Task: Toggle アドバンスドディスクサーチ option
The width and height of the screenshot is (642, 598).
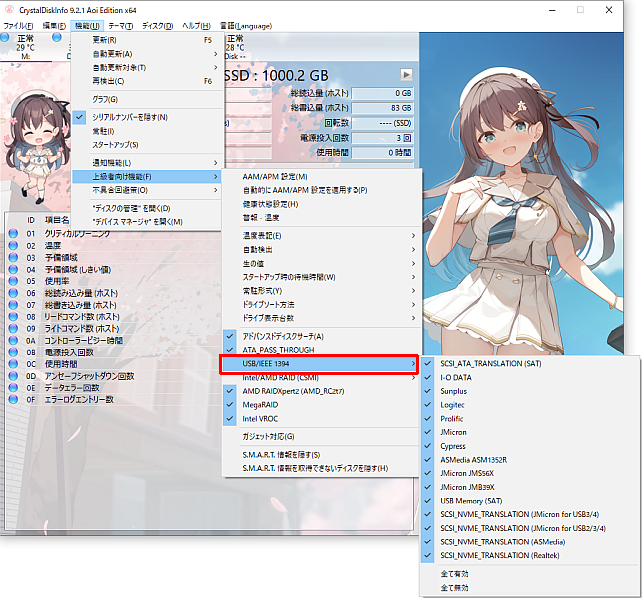Action: click(321, 336)
